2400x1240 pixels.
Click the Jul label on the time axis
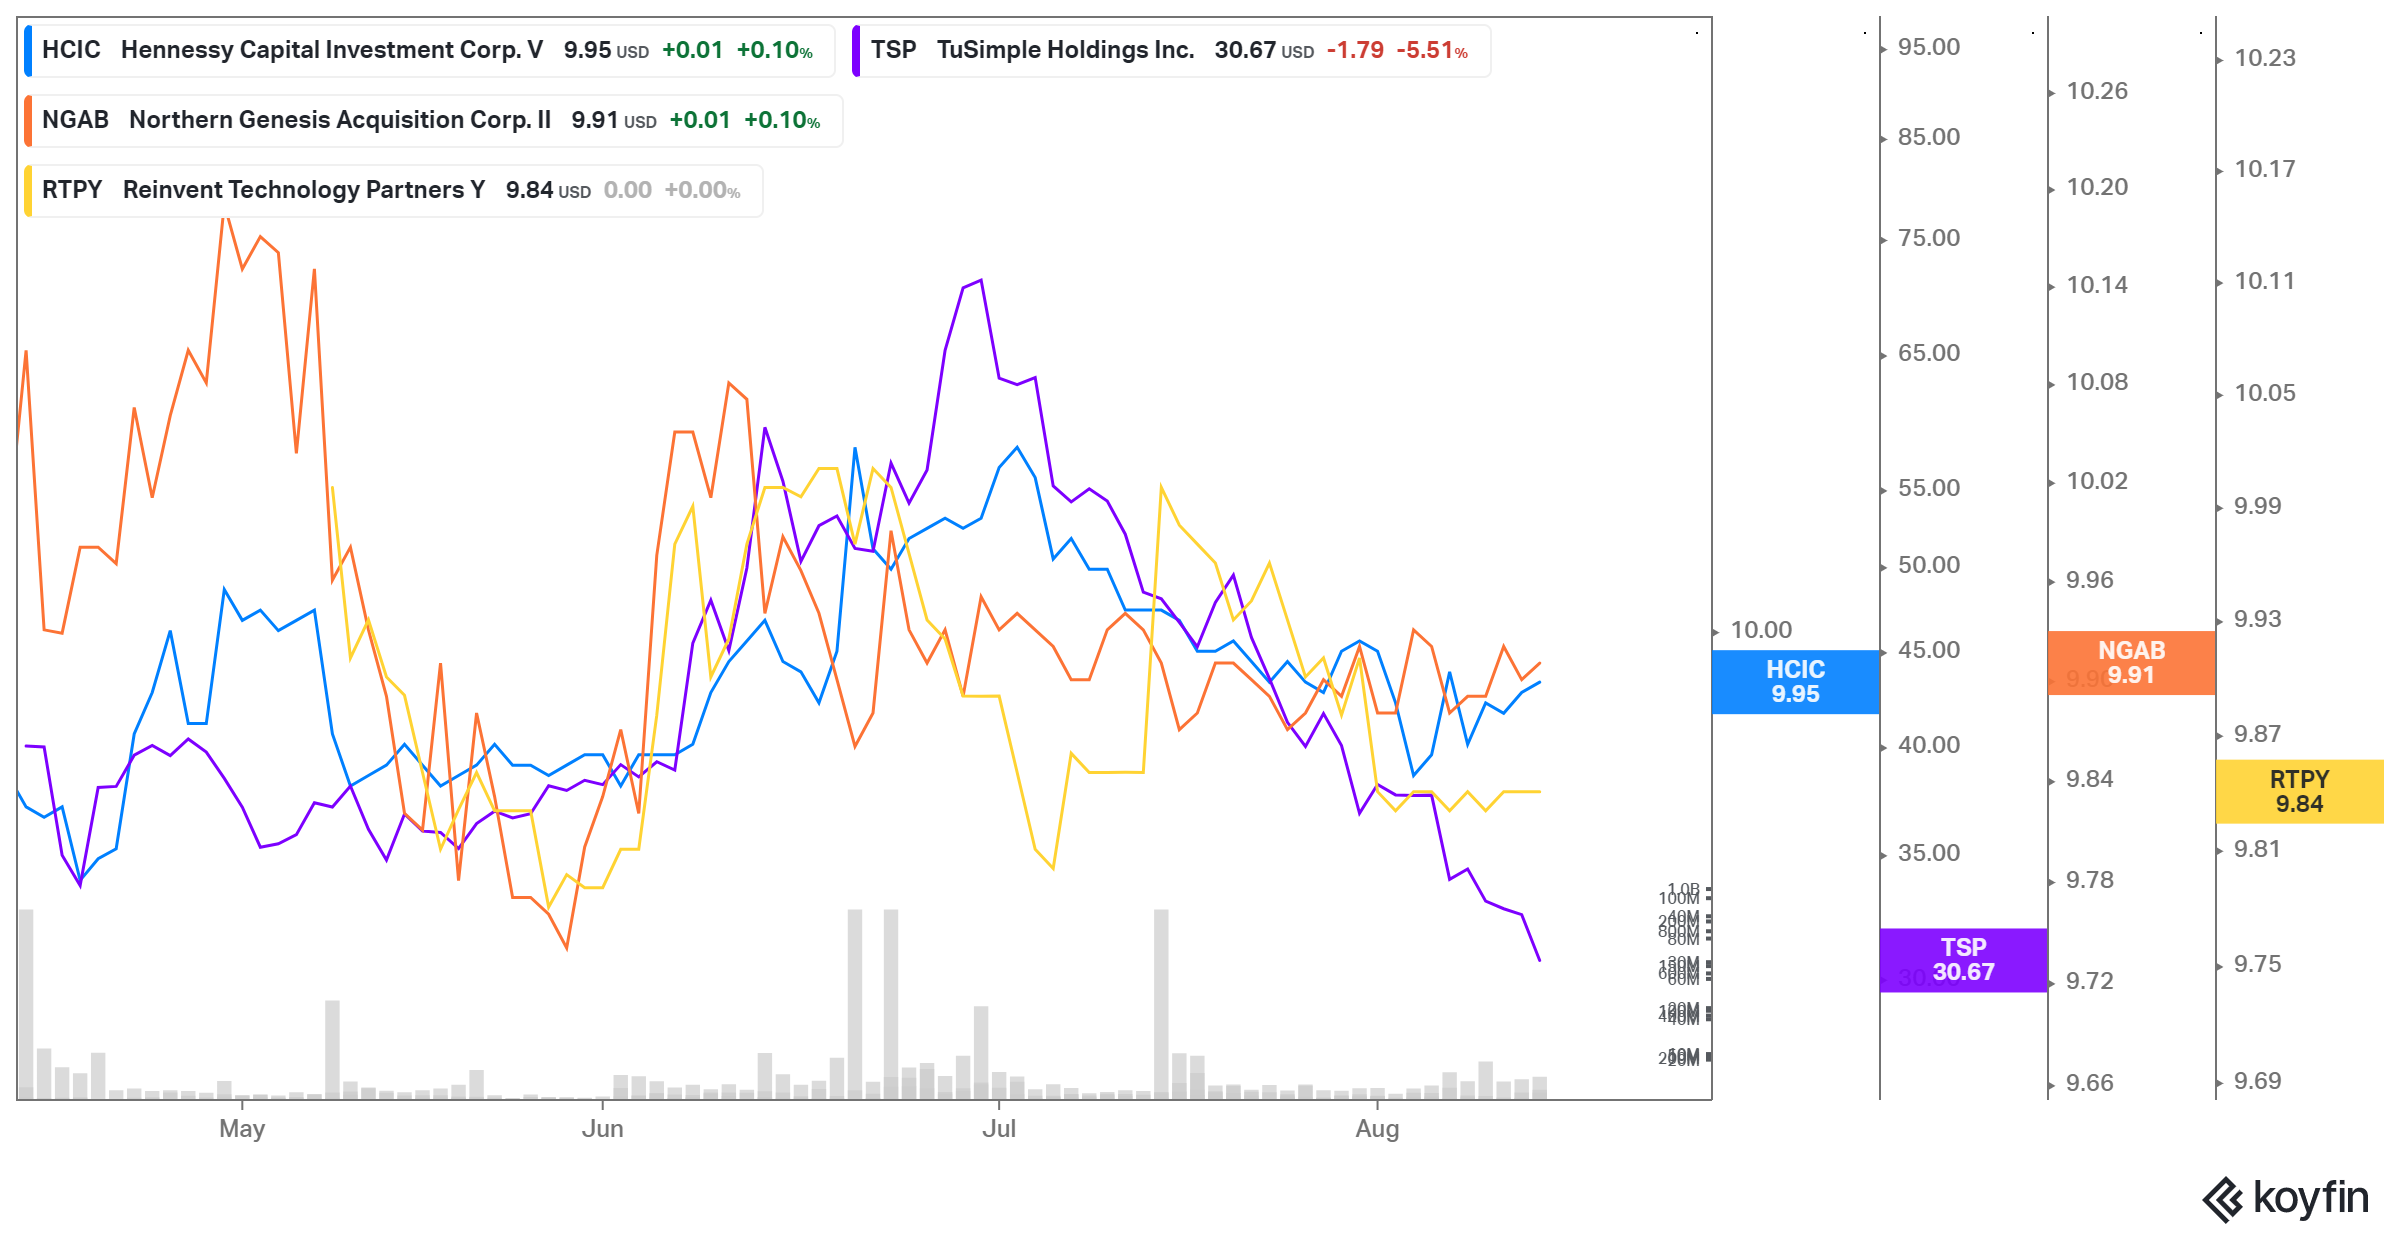999,1129
